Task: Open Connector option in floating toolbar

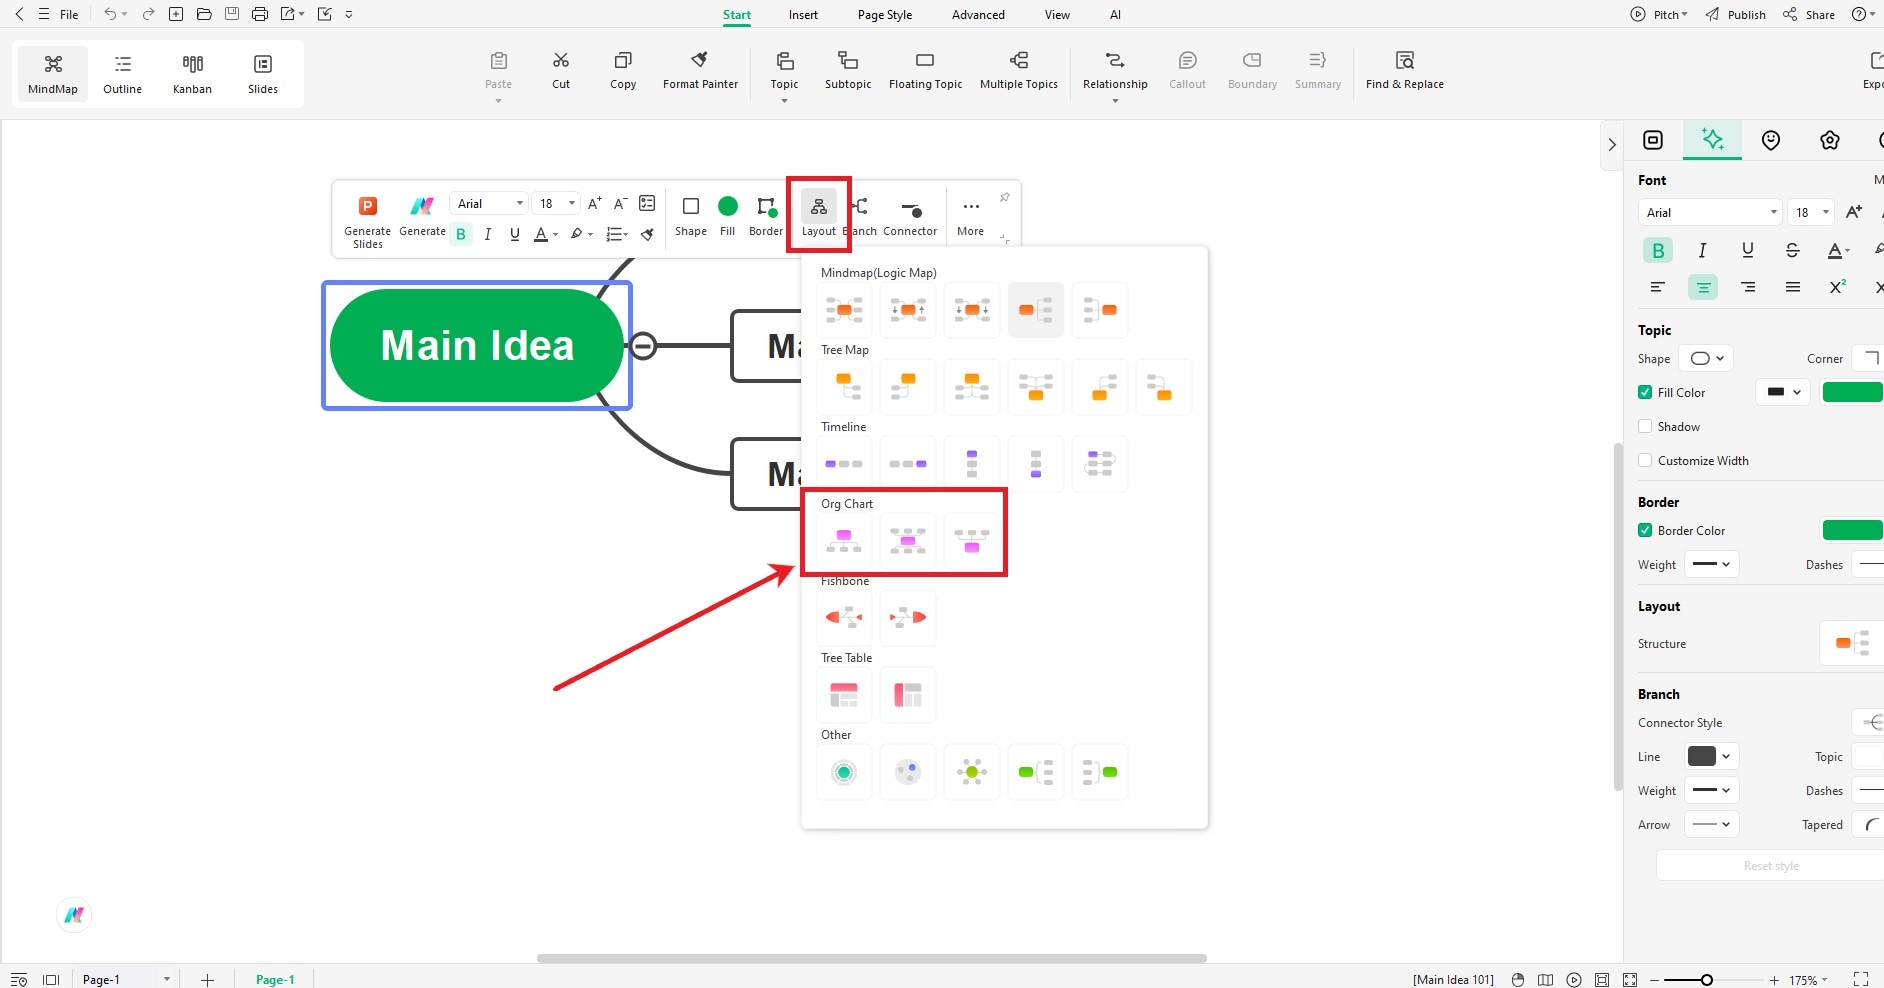Action: click(910, 216)
